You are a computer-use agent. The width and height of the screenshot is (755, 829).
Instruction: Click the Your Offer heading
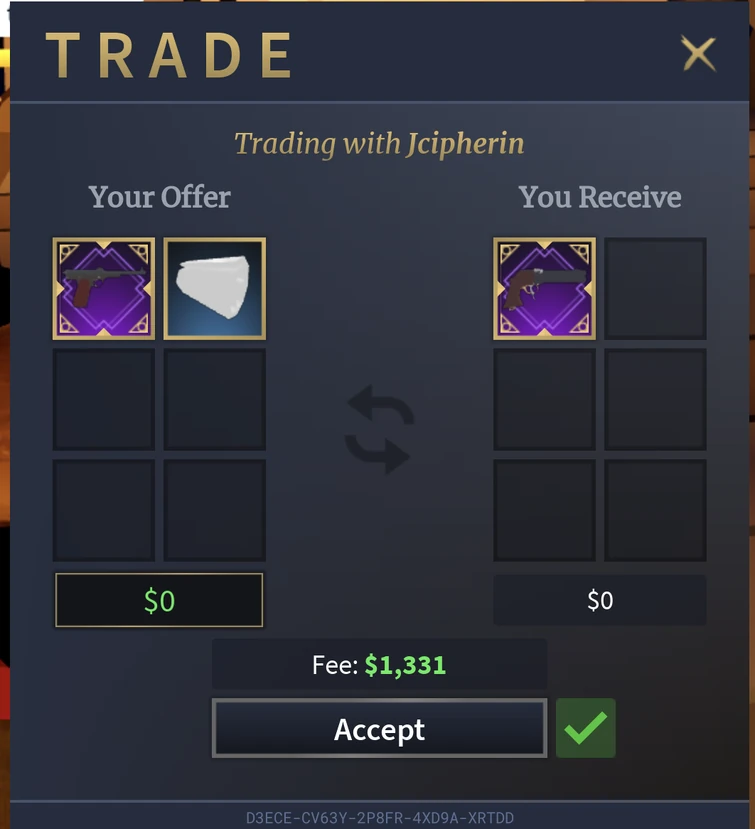tap(159, 197)
